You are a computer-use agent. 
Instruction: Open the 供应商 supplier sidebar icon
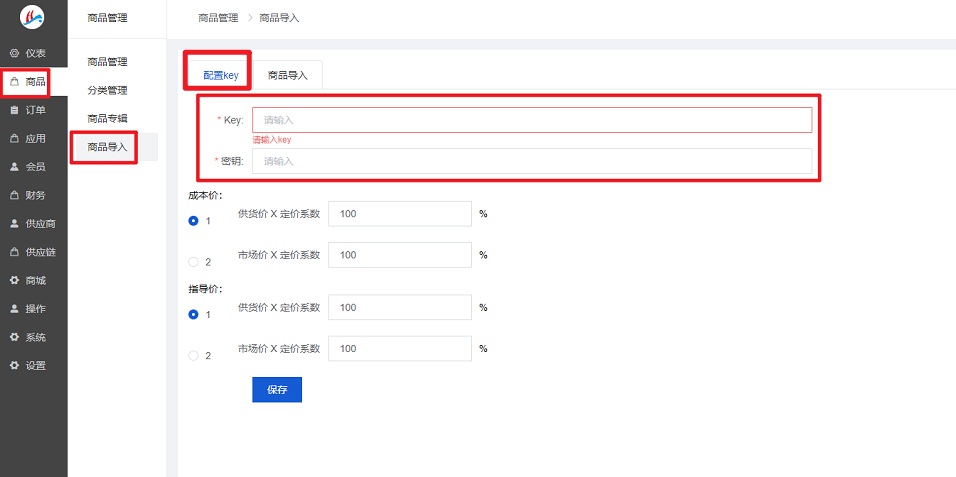click(15, 224)
